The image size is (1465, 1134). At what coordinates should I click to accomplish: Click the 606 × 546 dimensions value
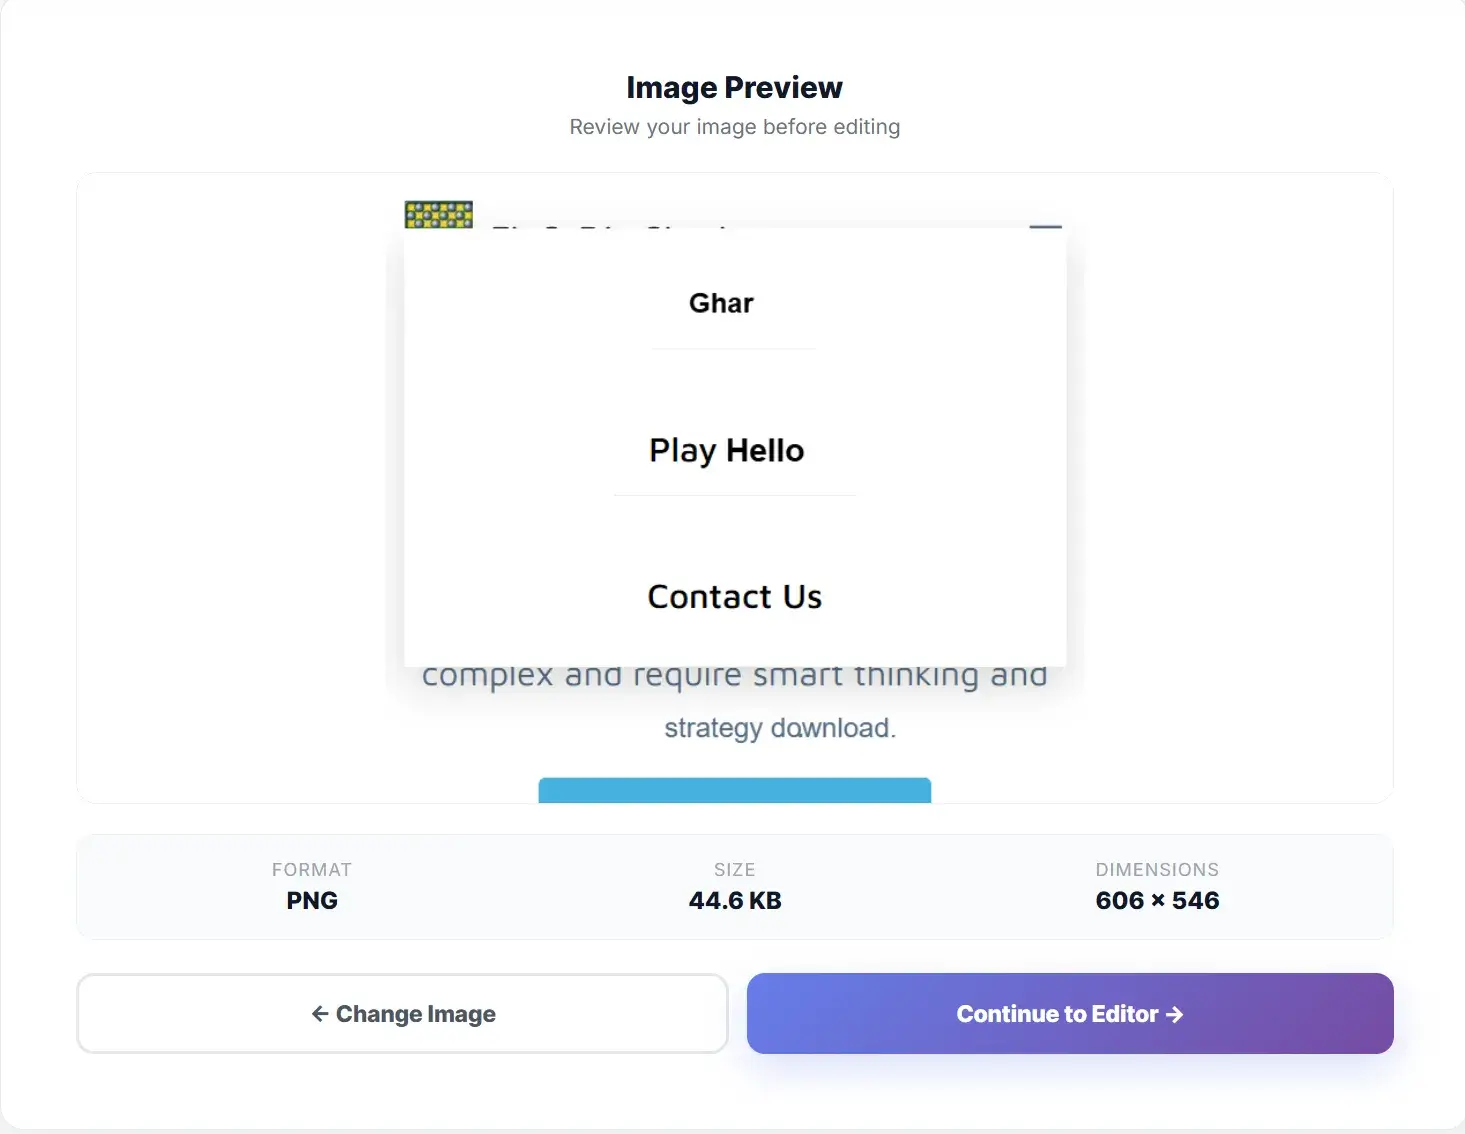(1157, 901)
